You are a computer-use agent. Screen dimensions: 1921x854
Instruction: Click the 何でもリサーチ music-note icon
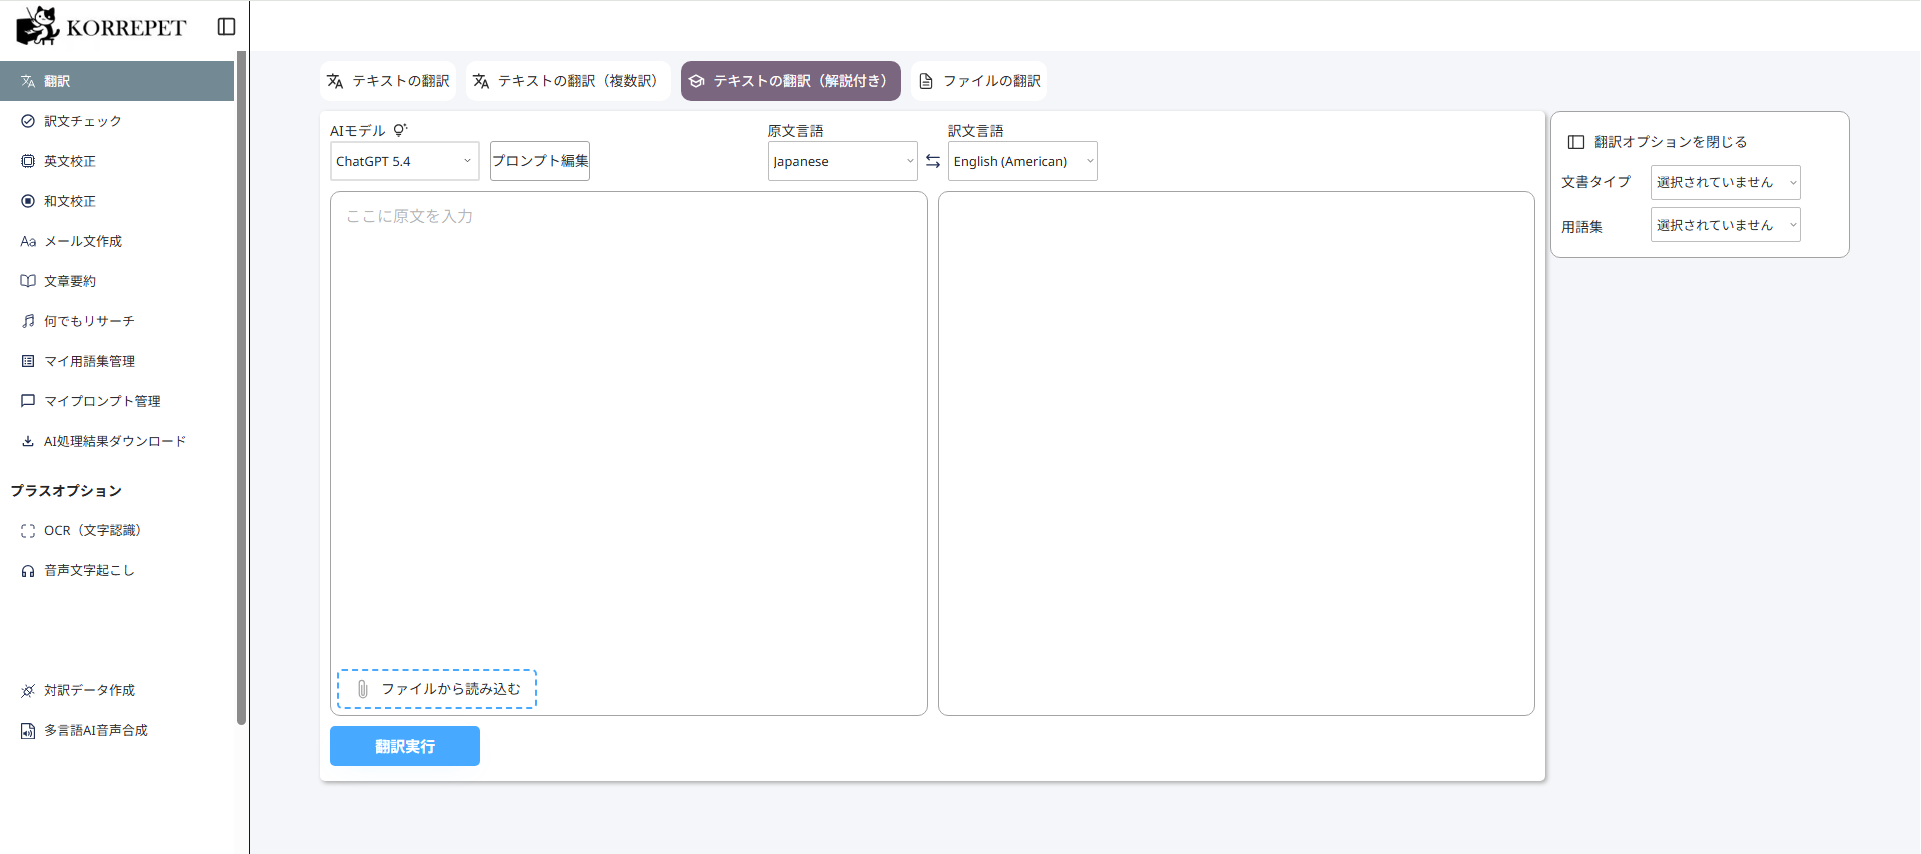coord(28,321)
